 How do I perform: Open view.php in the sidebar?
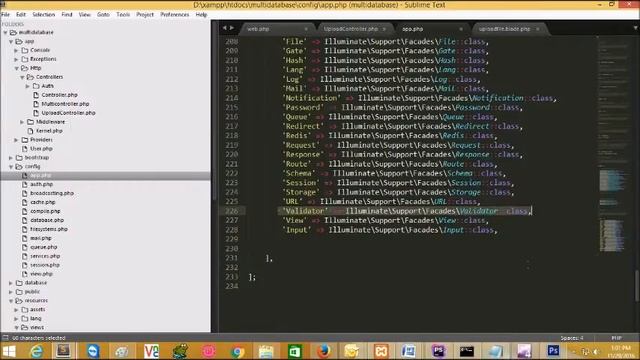tap(41, 274)
